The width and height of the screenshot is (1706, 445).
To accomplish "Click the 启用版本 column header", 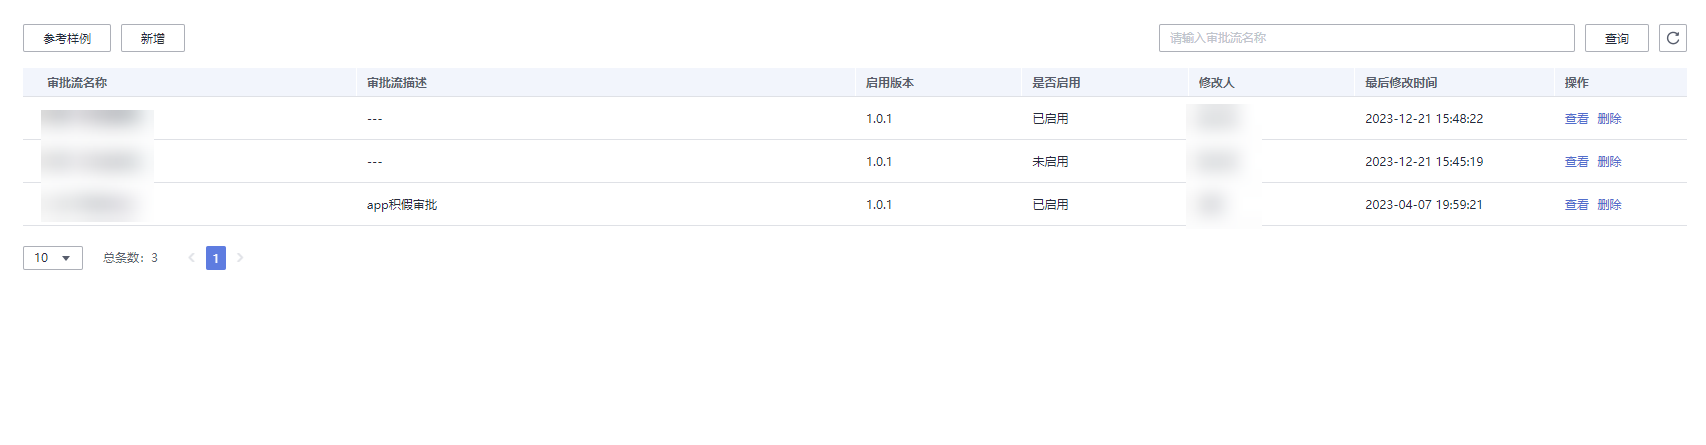I will [x=890, y=83].
